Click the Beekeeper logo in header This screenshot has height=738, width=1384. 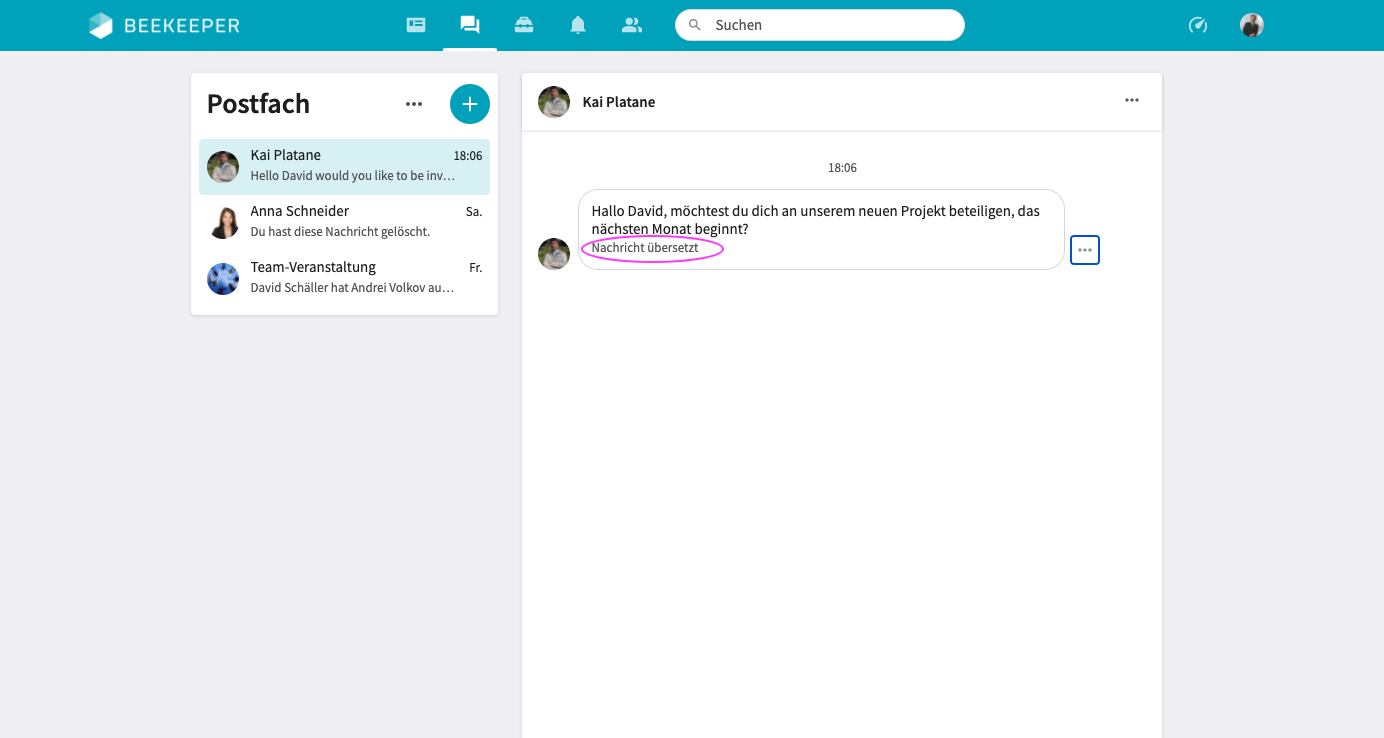(164, 25)
